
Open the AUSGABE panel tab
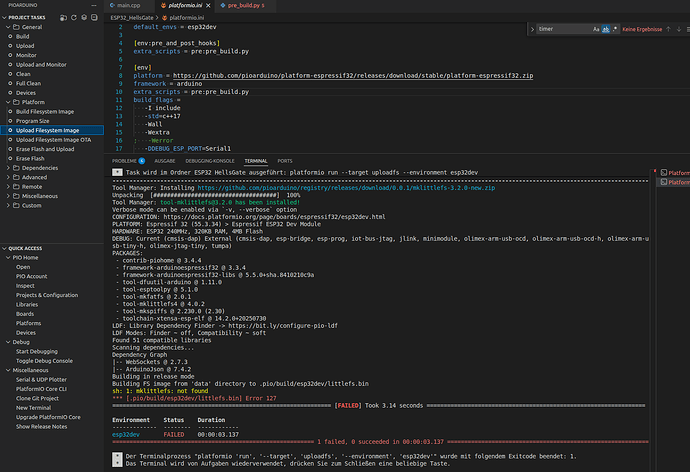point(165,160)
